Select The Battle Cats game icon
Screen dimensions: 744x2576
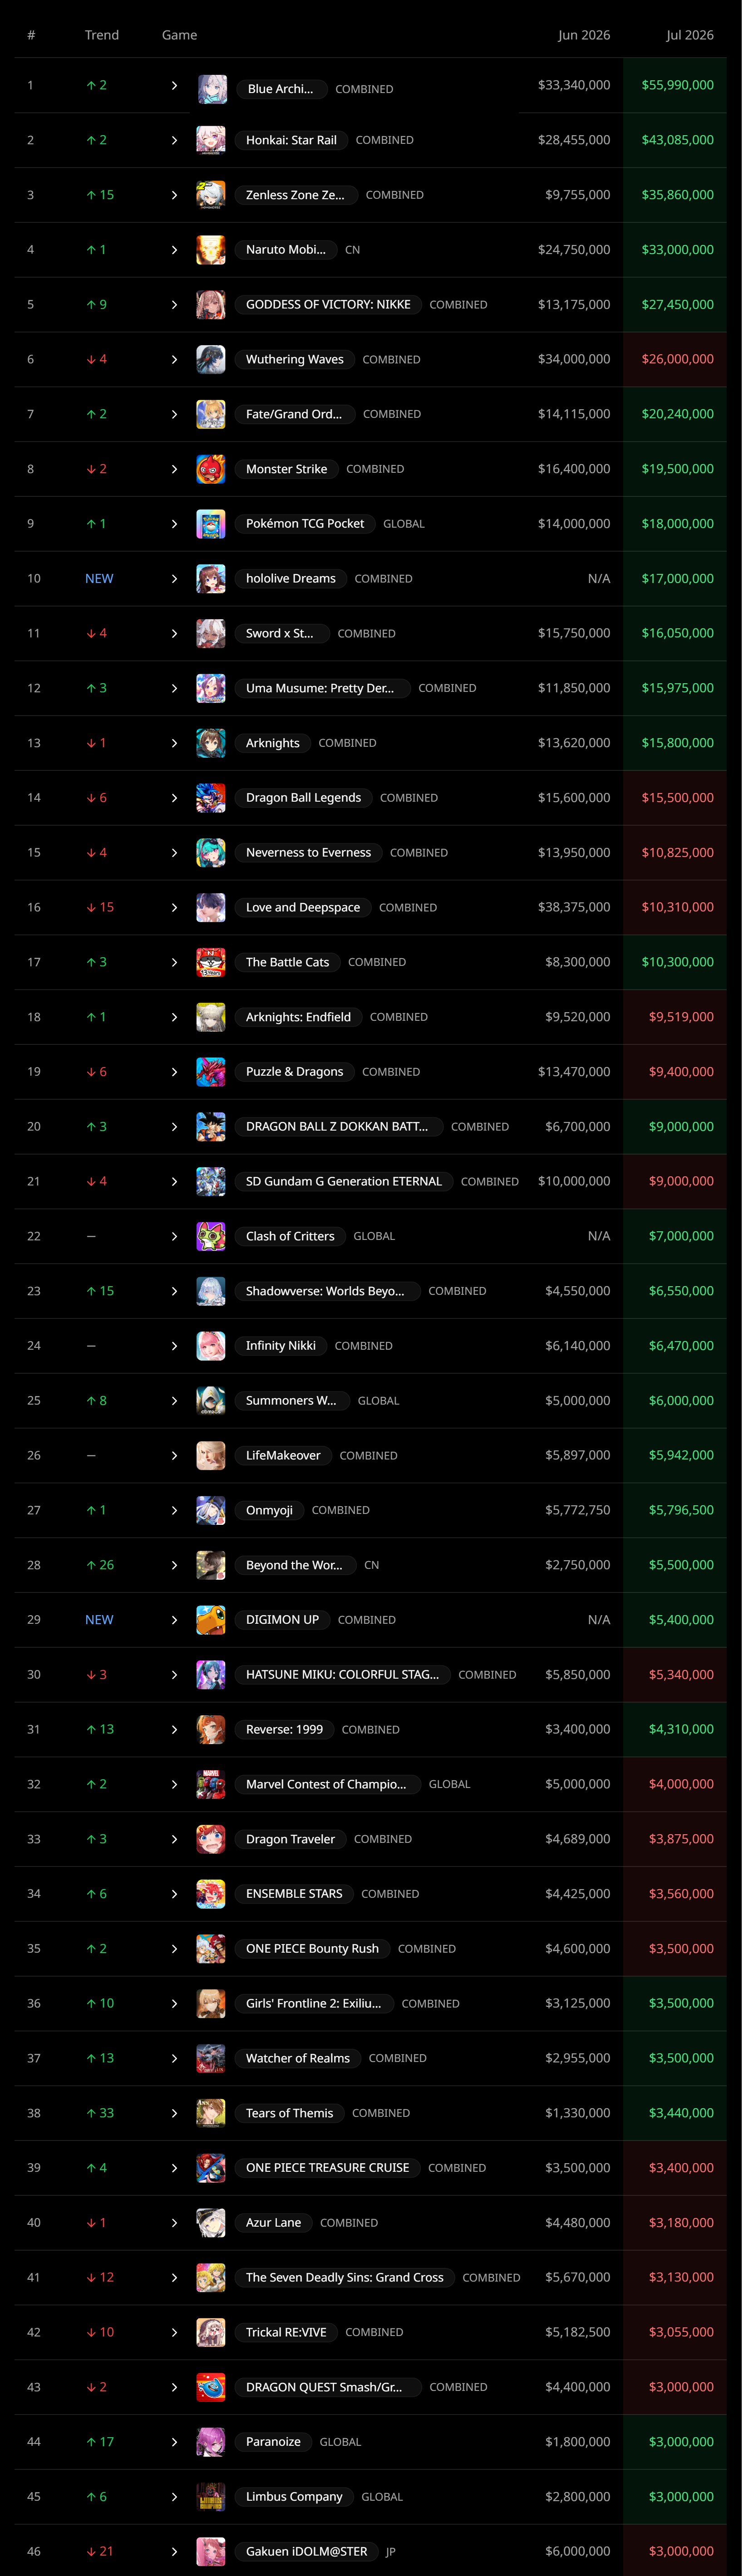pos(211,962)
